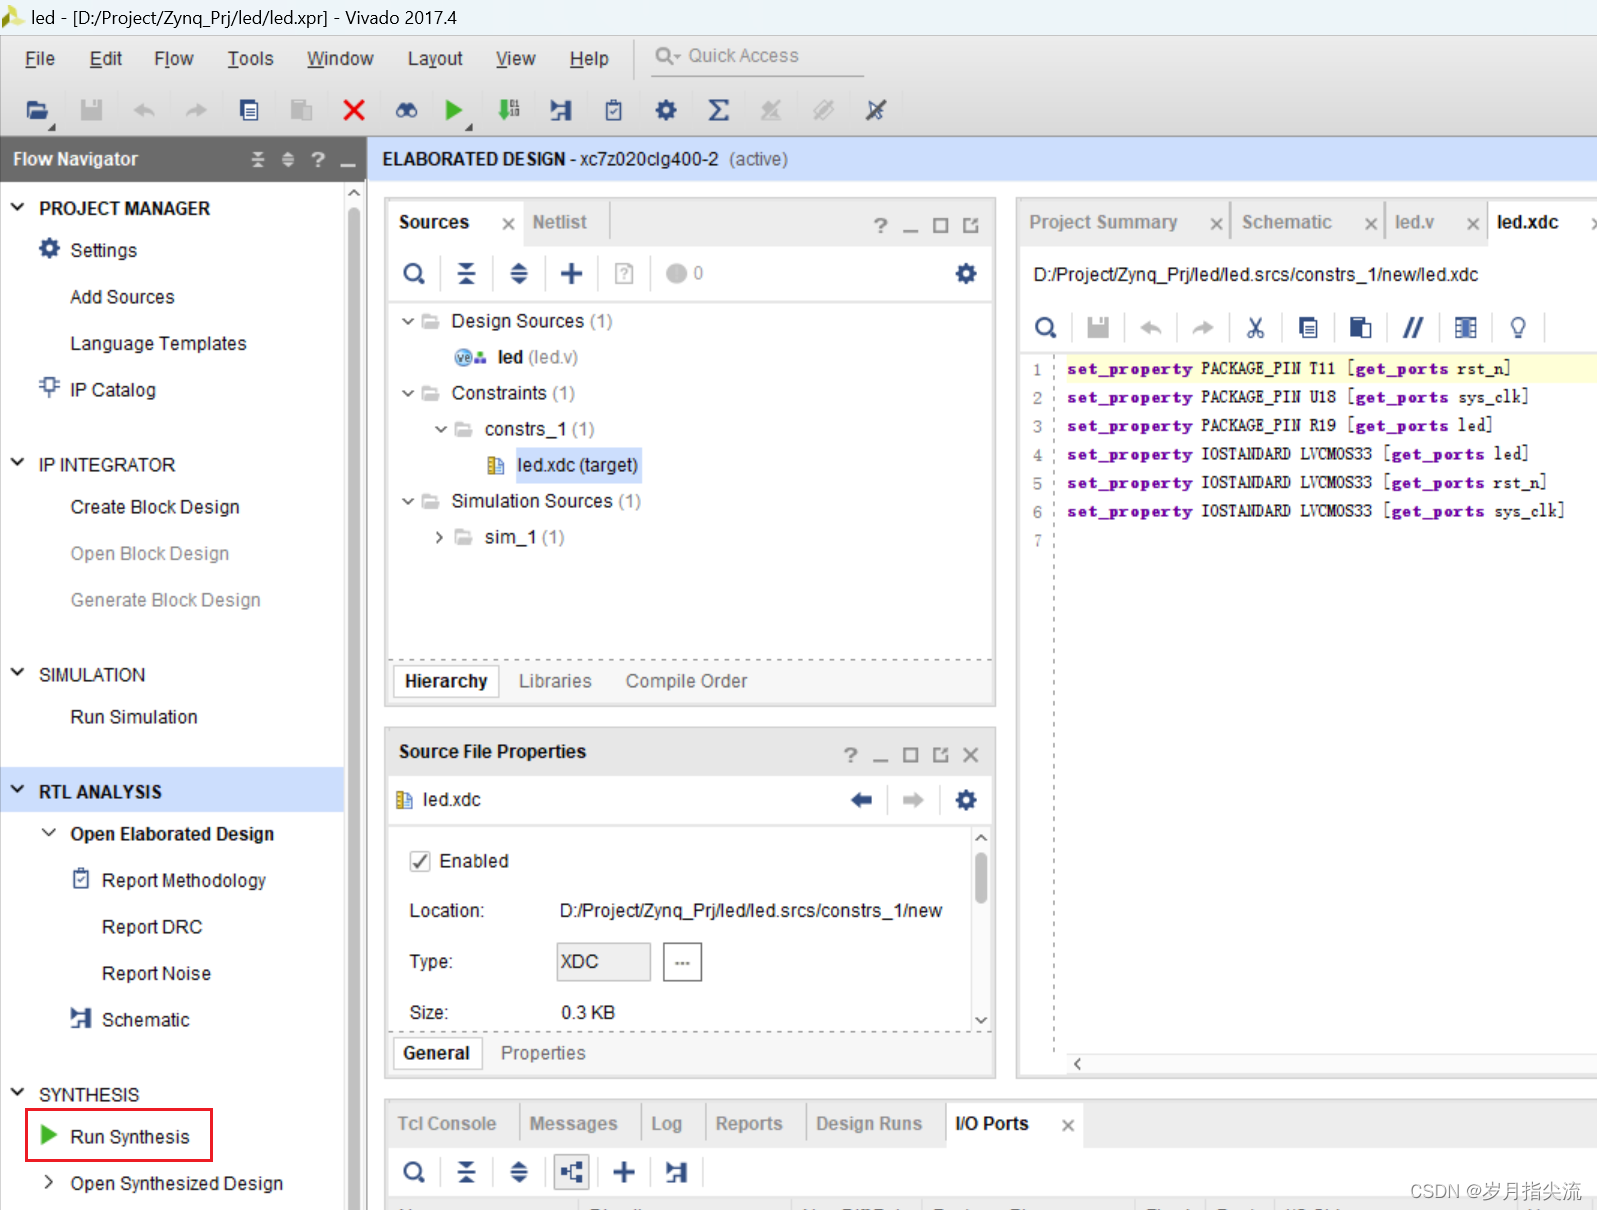This screenshot has height=1210, width=1597.
Task: Toggle line comment in the led.xdc editor
Action: [x=1412, y=327]
